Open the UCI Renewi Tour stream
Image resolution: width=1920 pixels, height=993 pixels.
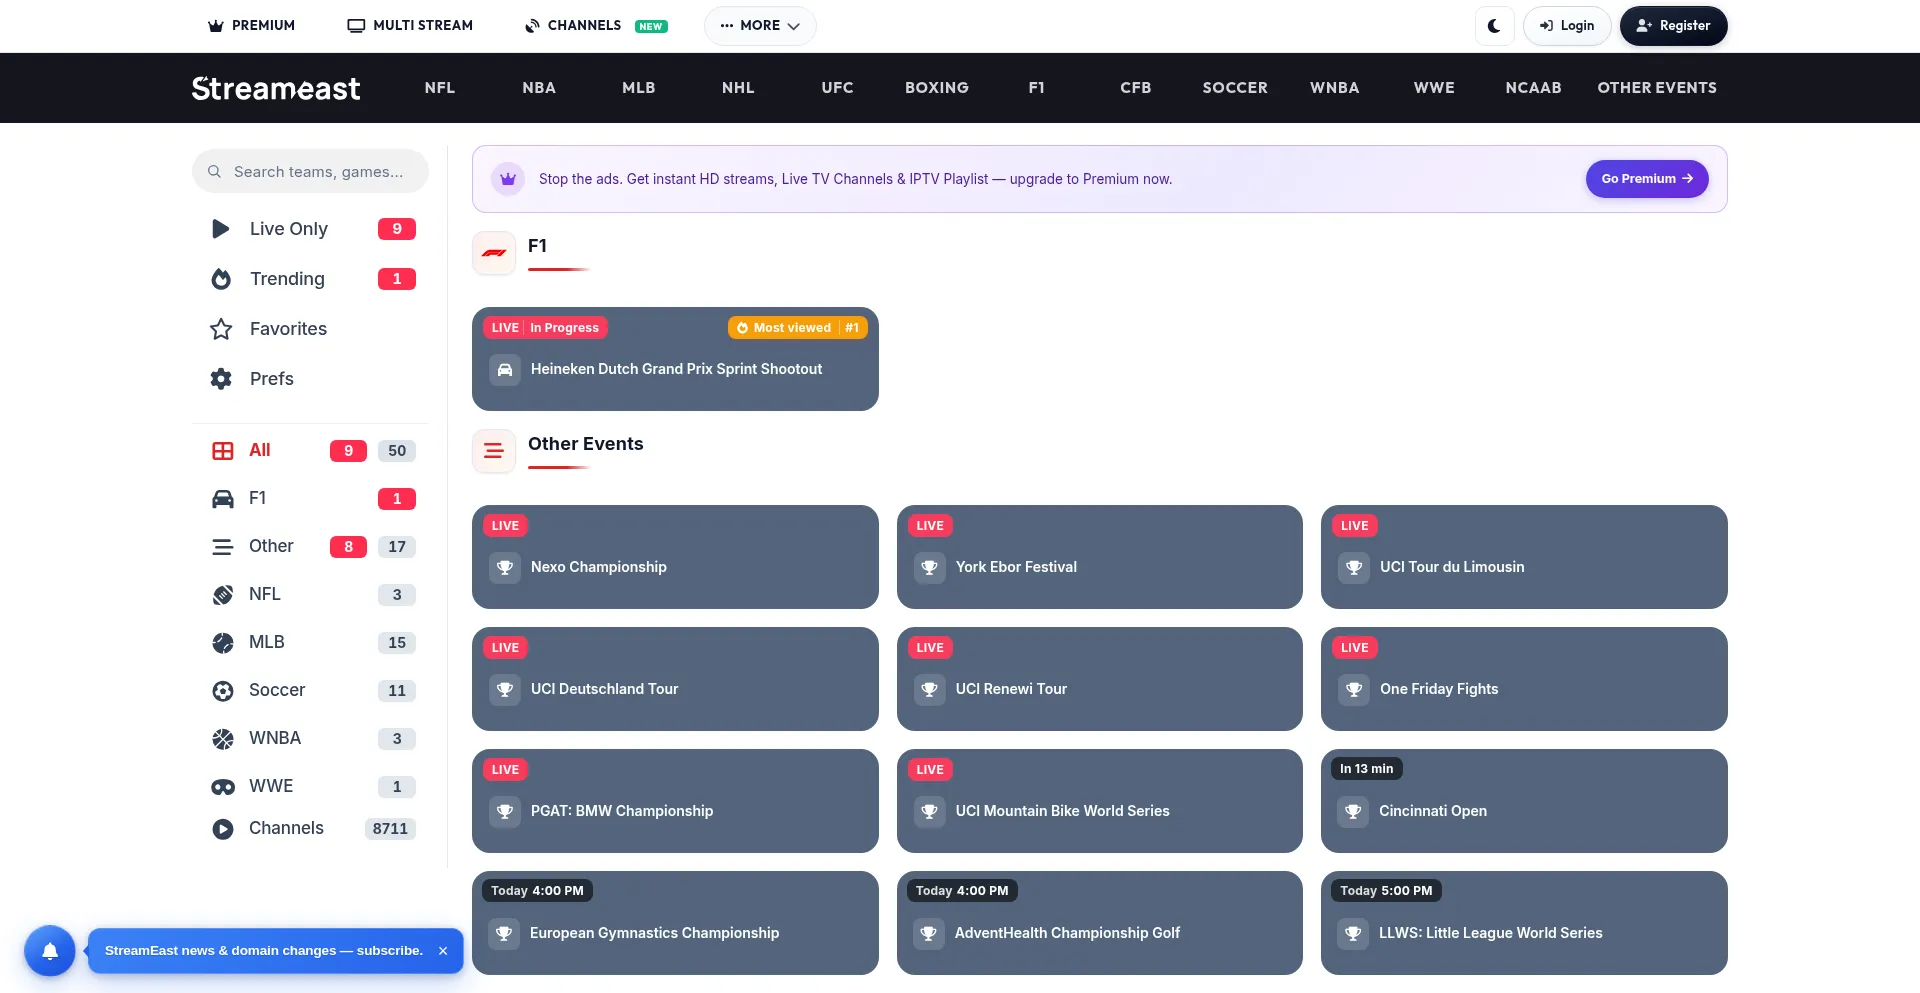coord(1100,679)
